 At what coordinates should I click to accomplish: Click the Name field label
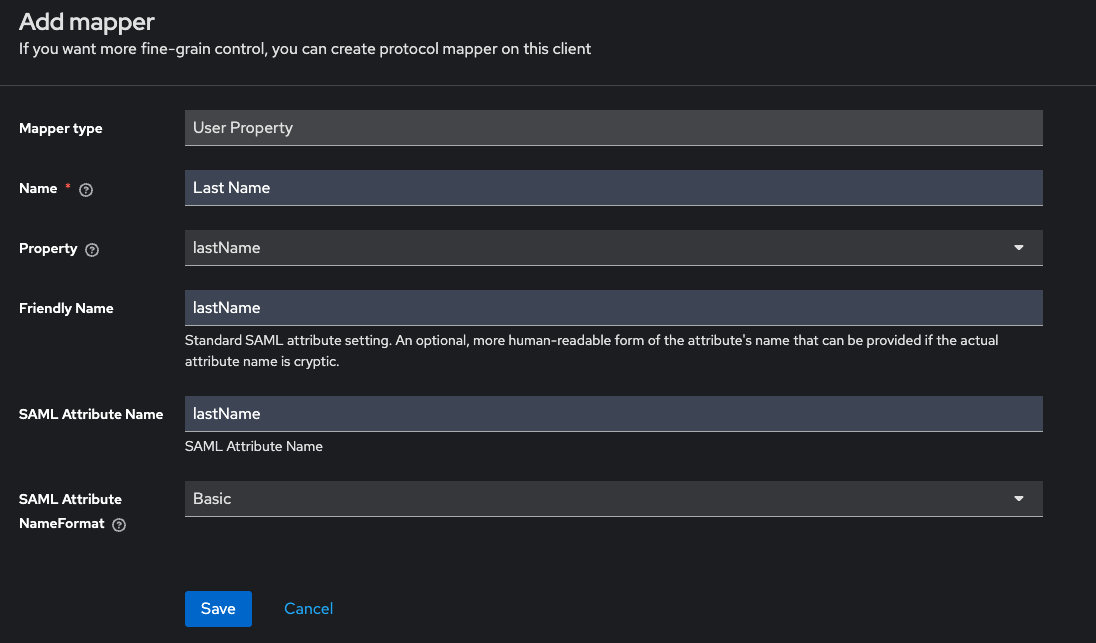tap(38, 189)
